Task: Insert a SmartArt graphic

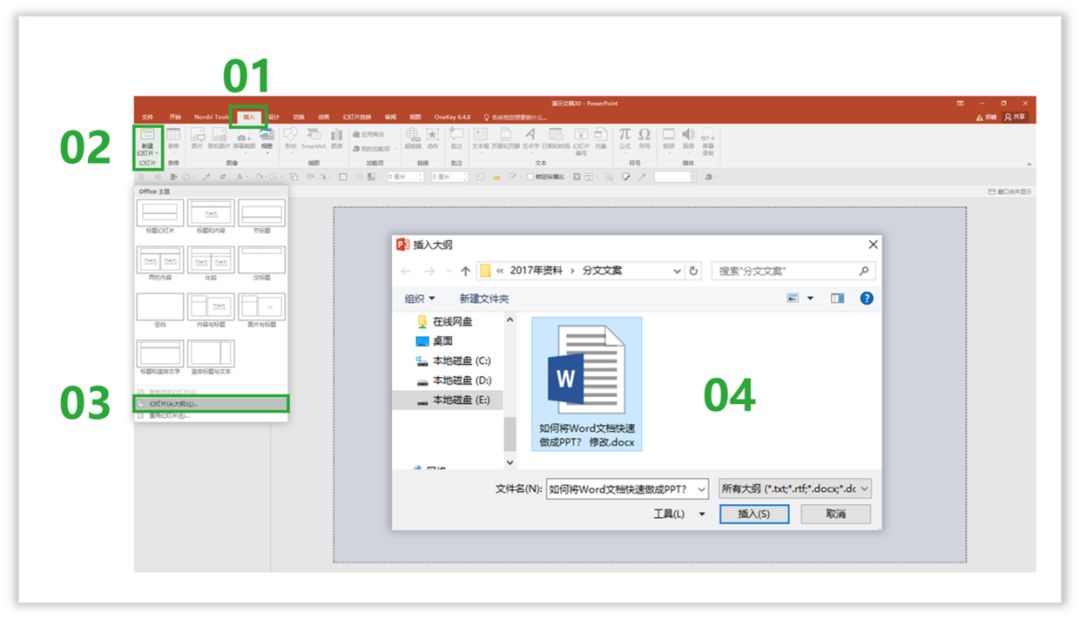Action: (x=313, y=138)
